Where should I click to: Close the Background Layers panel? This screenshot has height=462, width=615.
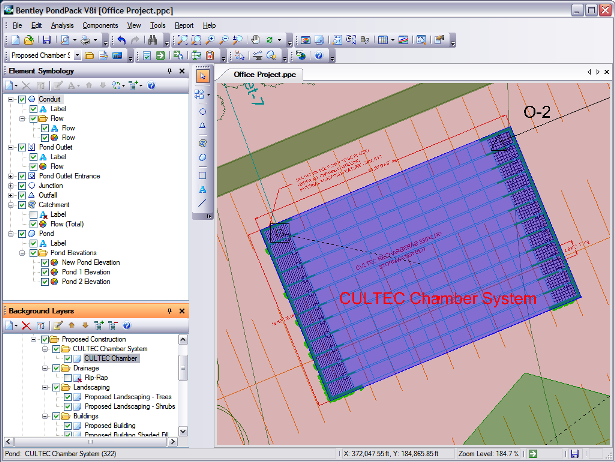click(182, 311)
